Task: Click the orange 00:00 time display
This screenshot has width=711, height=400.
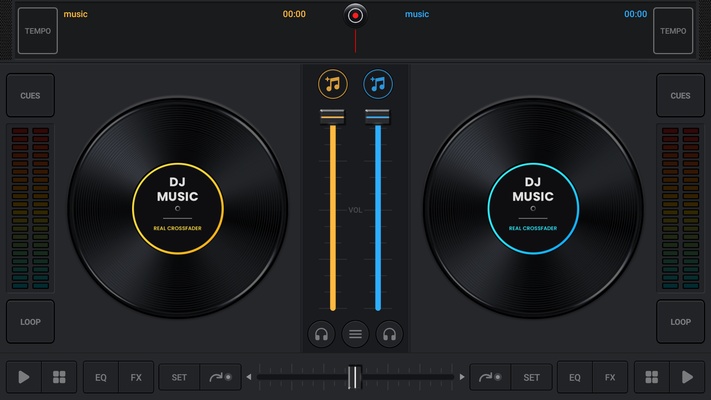Action: click(294, 14)
